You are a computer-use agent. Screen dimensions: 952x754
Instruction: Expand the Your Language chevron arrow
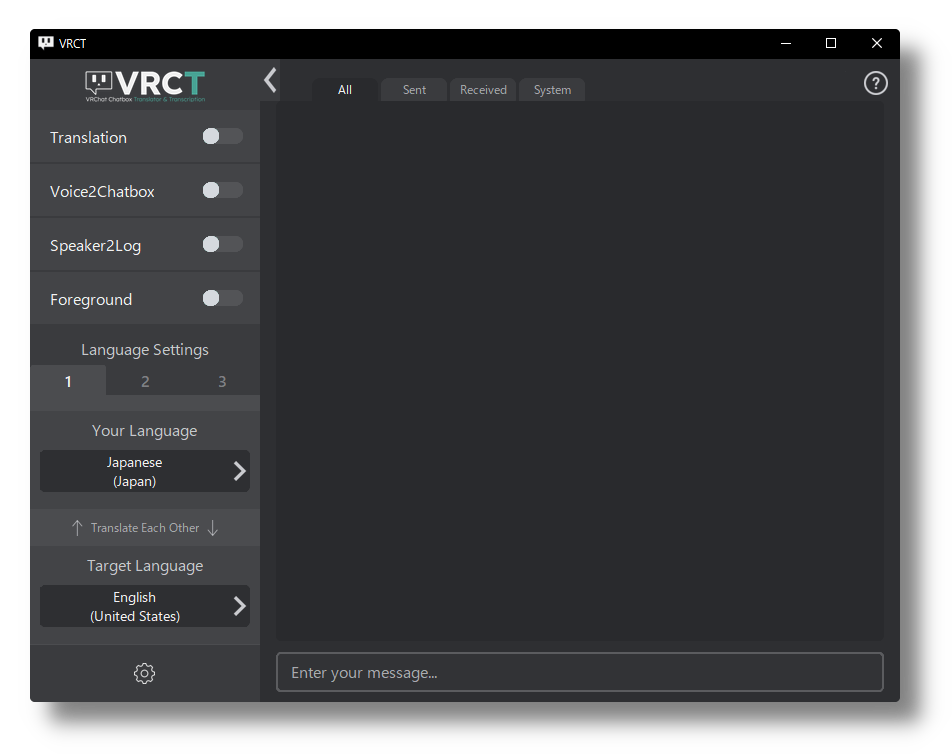[240, 471]
